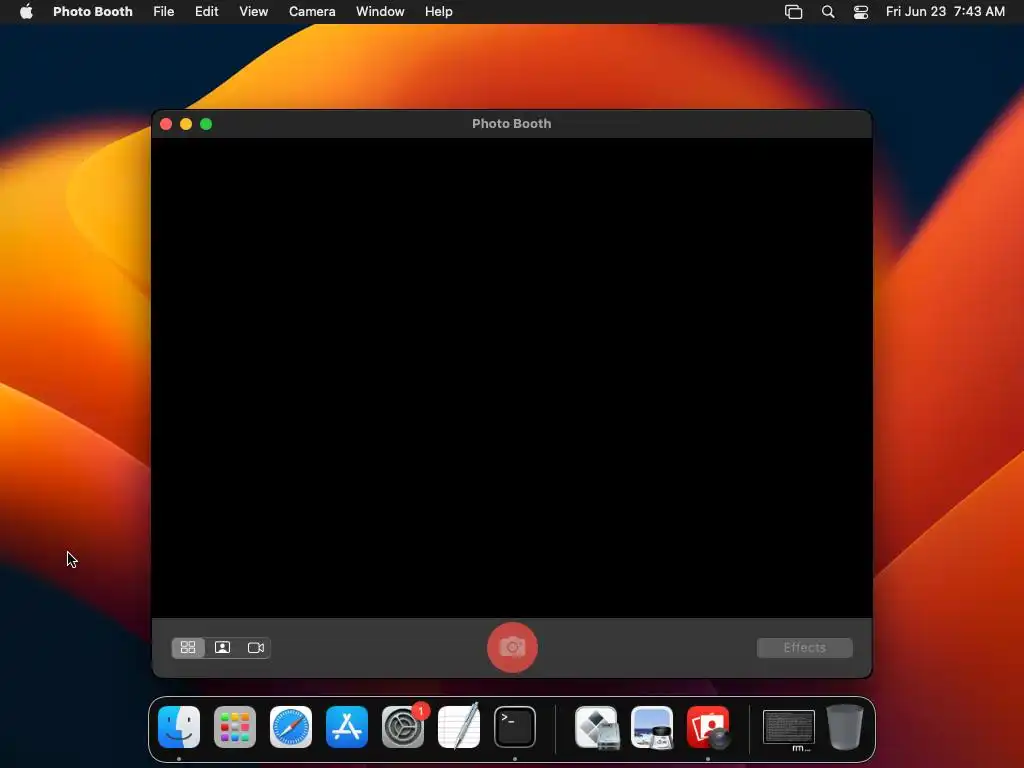The image size is (1024, 768).
Task: Open the Camera menu
Action: coord(312,12)
